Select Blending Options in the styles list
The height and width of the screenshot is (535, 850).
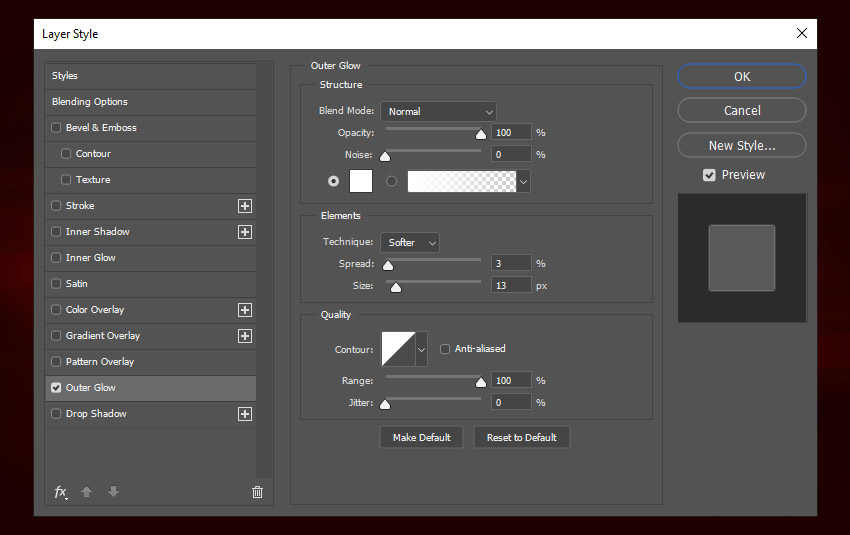coord(90,102)
